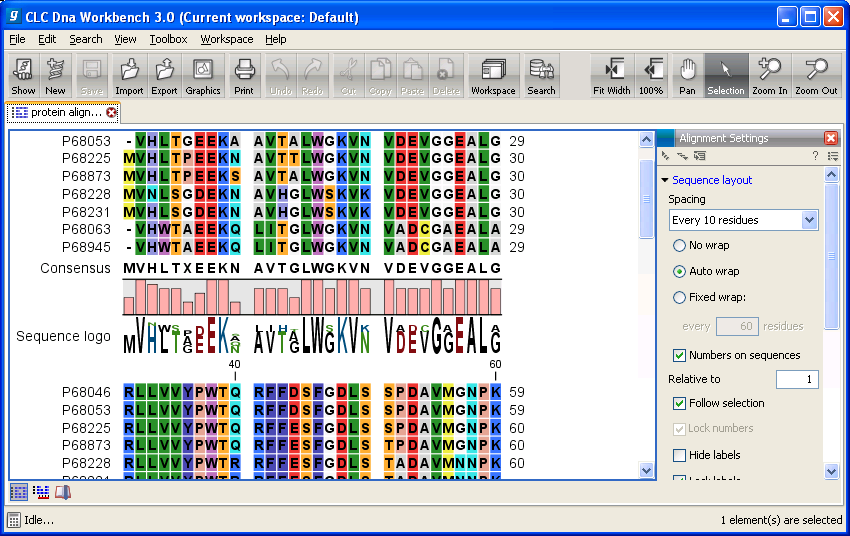Click the New toolbar icon

[55, 76]
